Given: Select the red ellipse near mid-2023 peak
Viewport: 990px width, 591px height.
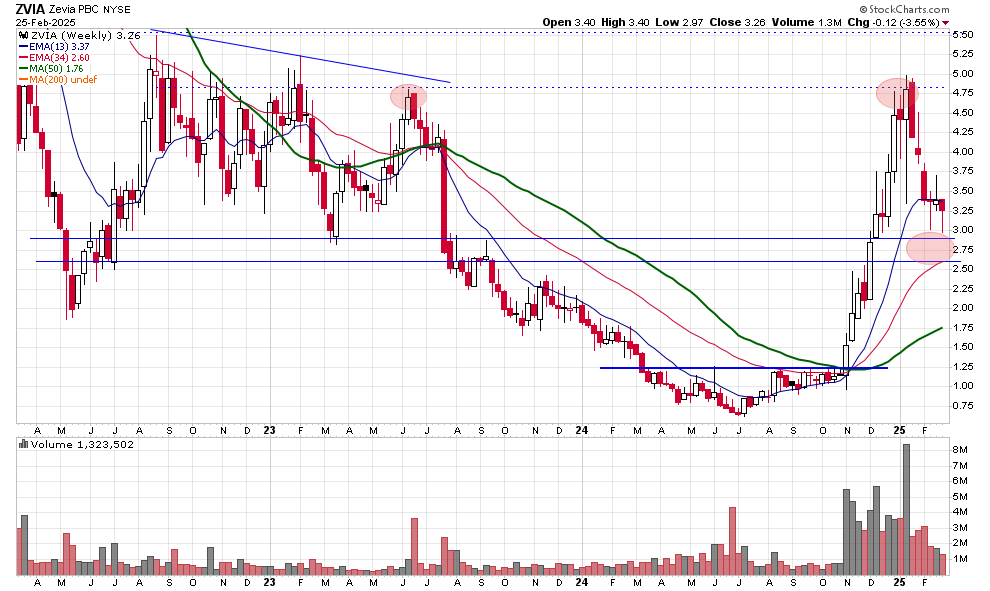Looking at the screenshot, I should click(x=408, y=96).
